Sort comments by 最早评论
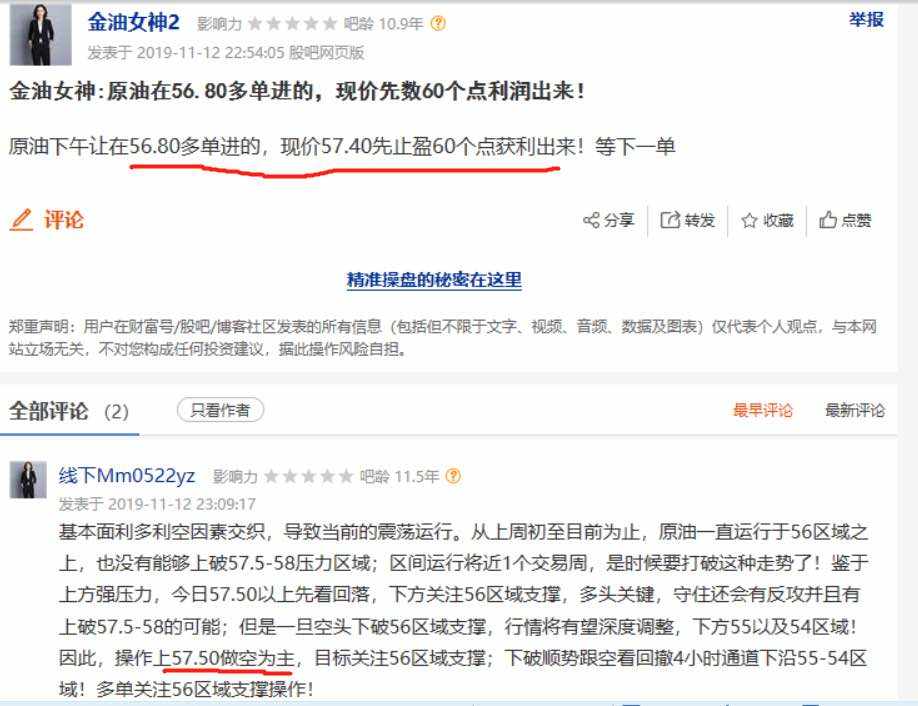The width and height of the screenshot is (918, 706). coord(763,410)
